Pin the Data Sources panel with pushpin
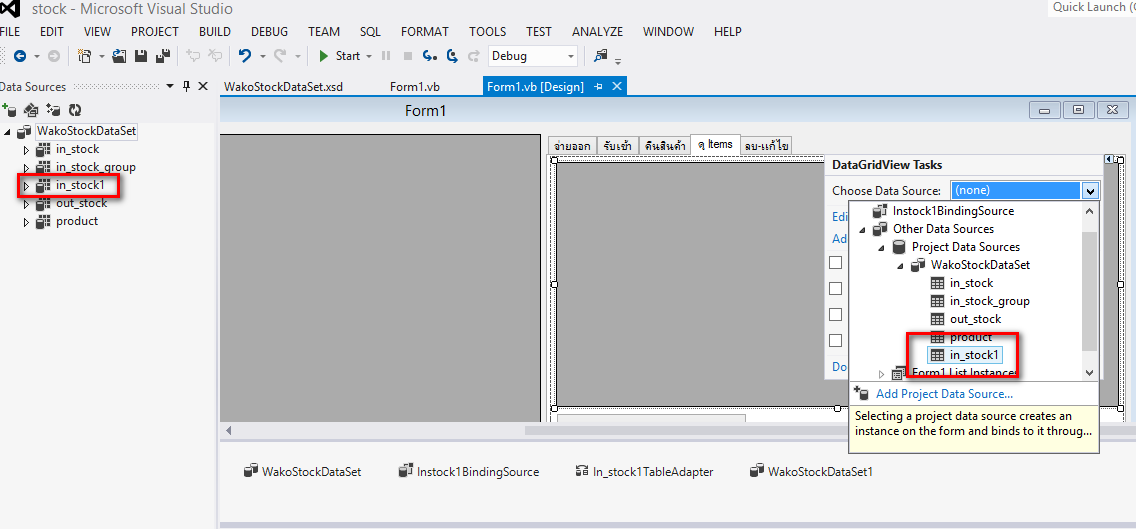Image resolution: width=1136 pixels, height=529 pixels. pyautogui.click(x=186, y=86)
